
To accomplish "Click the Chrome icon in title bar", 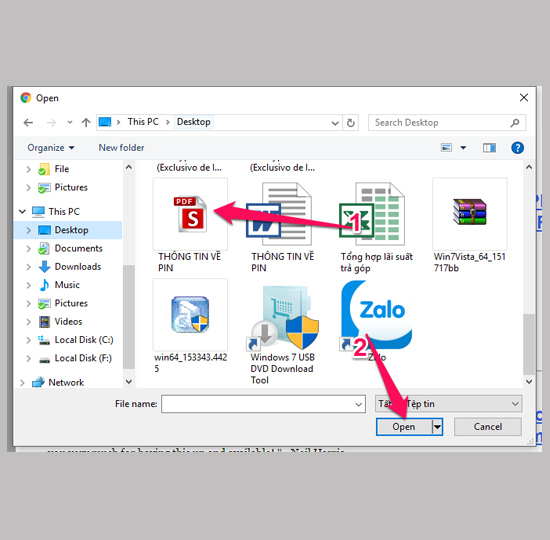I will pos(26,98).
